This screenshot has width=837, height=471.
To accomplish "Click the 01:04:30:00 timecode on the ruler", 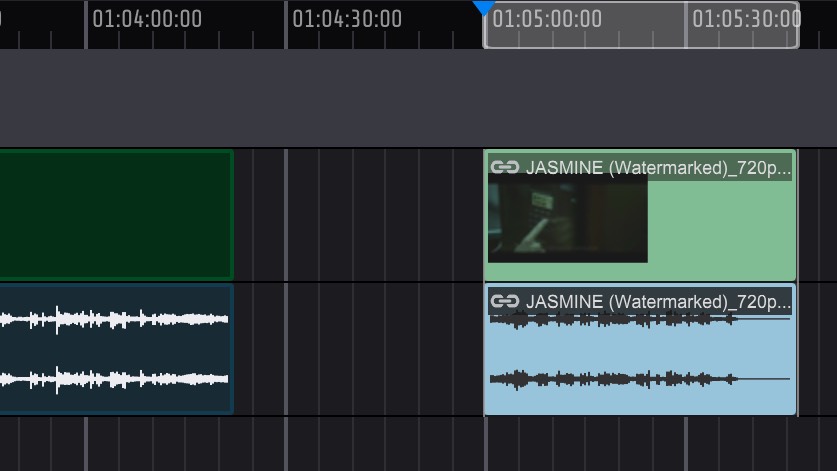I will pos(347,19).
